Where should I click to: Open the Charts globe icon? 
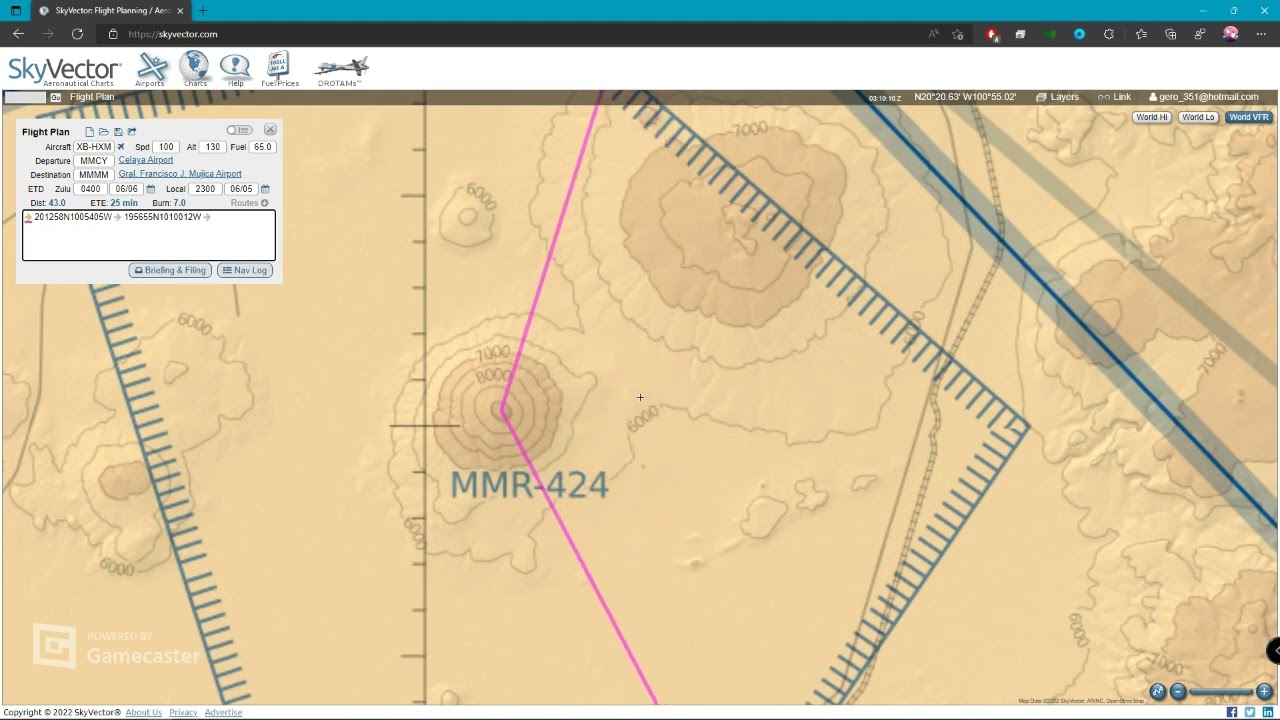coord(195,69)
